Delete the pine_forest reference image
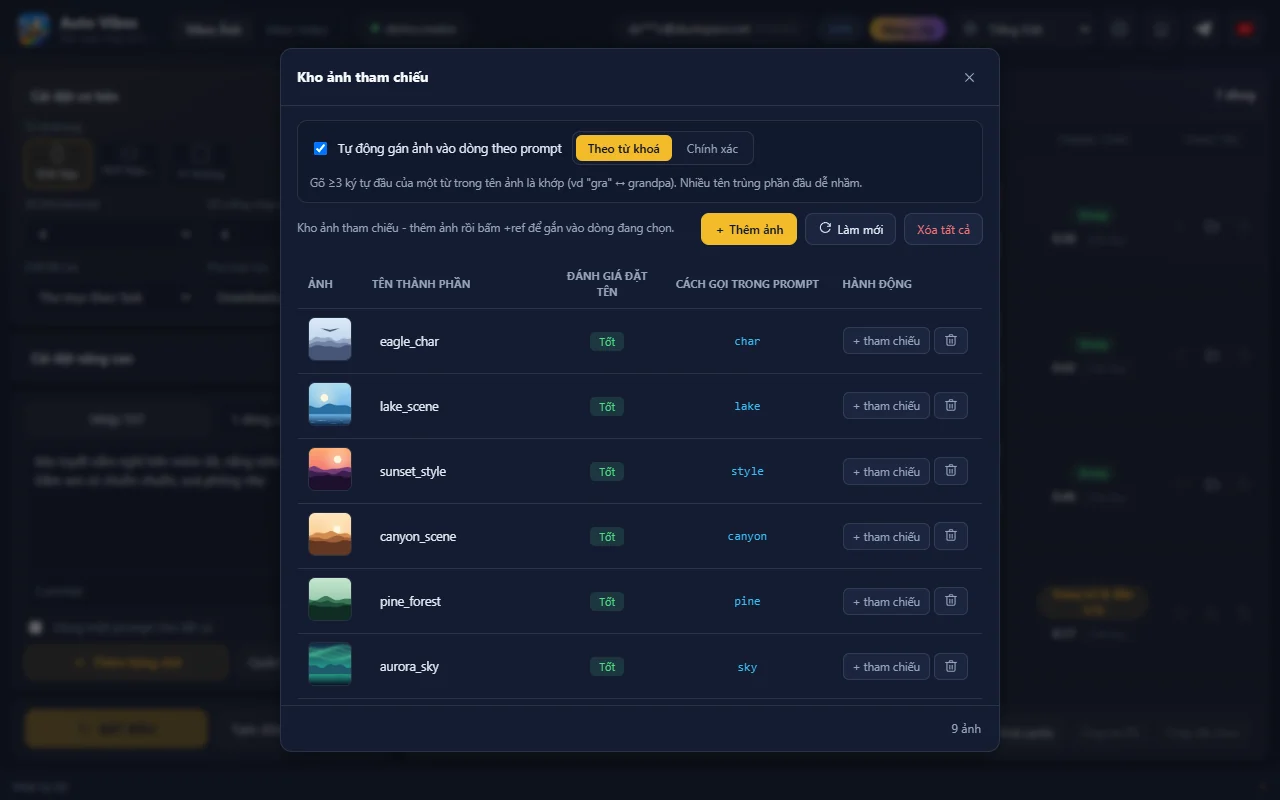Screen dimensions: 1280x800 click(951, 601)
